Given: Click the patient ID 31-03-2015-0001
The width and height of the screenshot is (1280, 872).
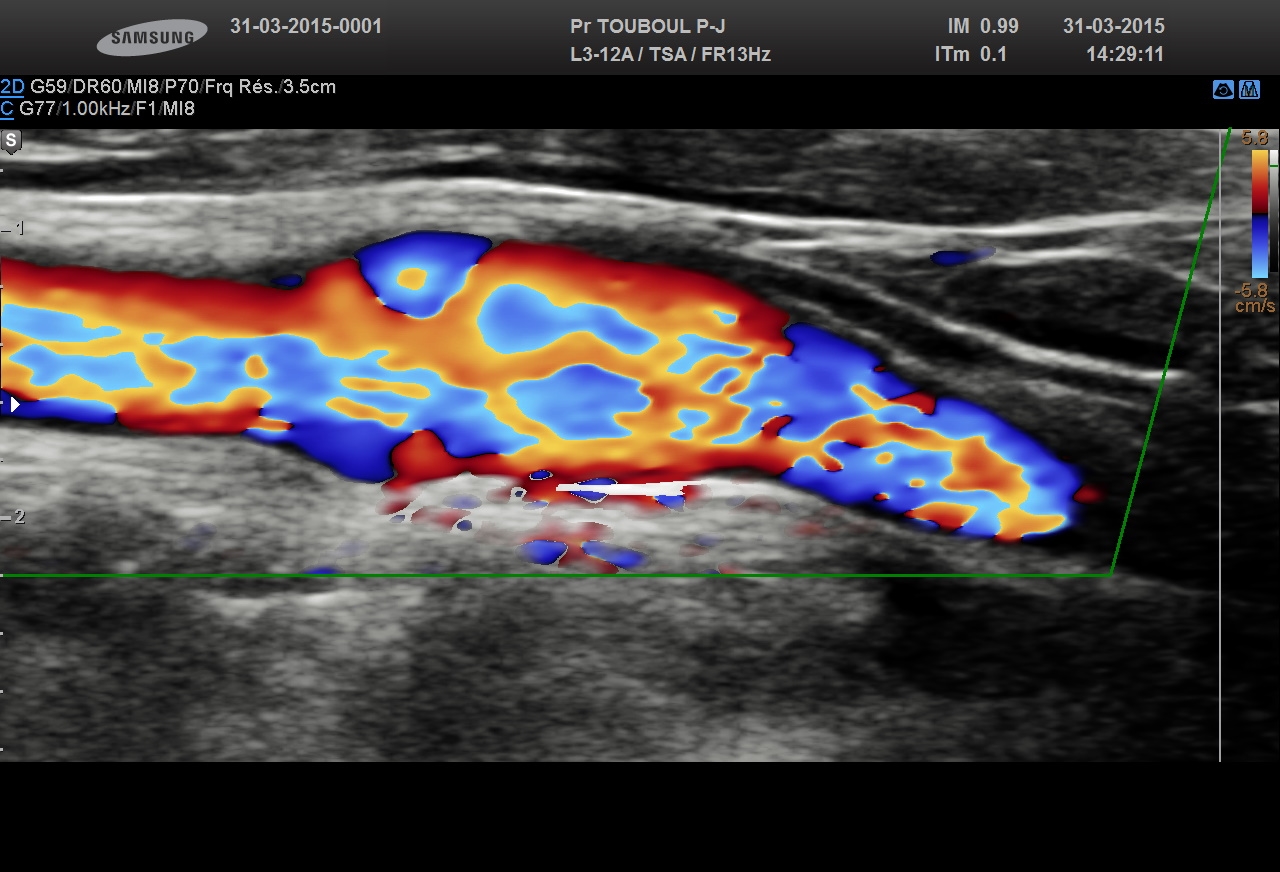Looking at the screenshot, I should pyautogui.click(x=306, y=27).
